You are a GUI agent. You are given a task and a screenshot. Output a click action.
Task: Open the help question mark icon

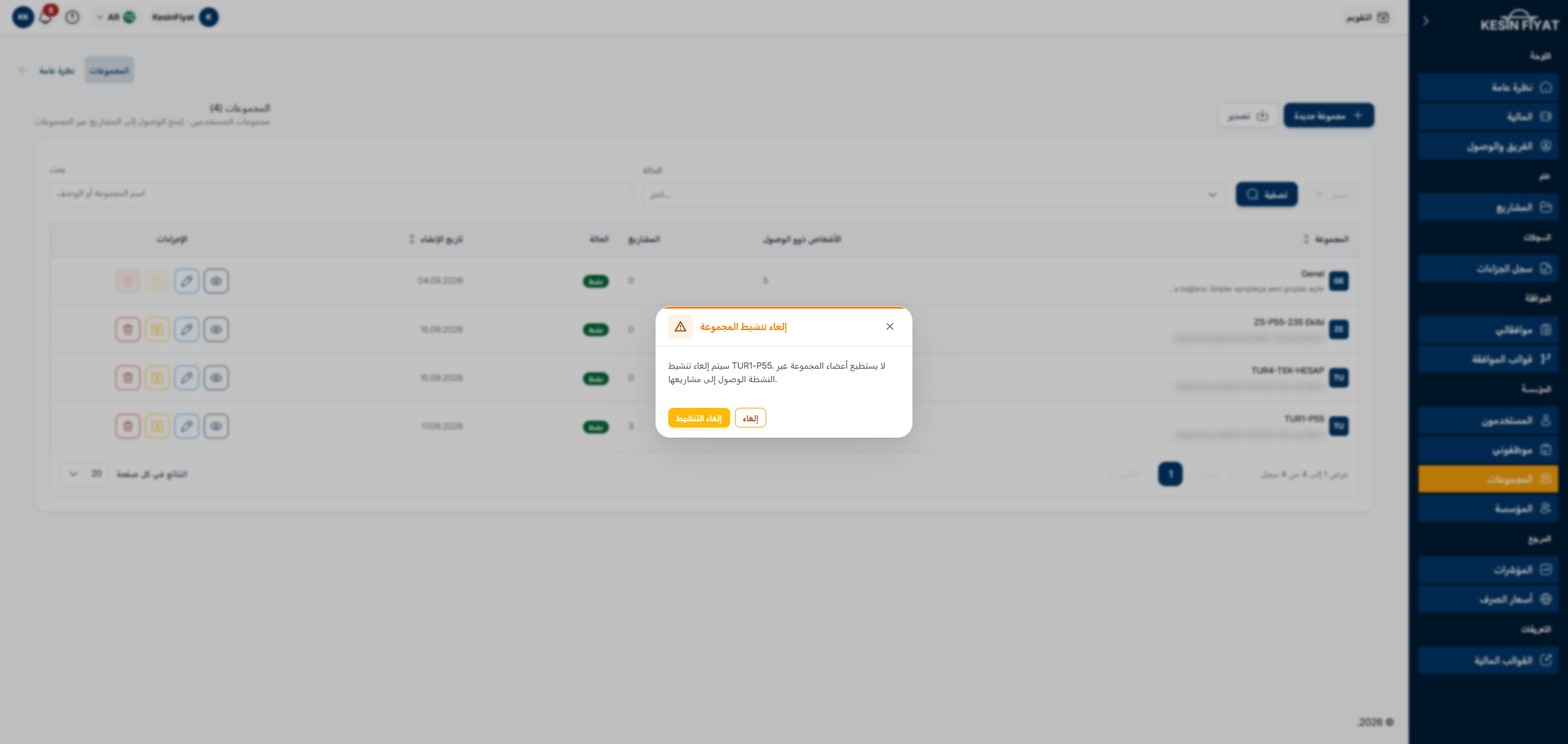click(72, 17)
